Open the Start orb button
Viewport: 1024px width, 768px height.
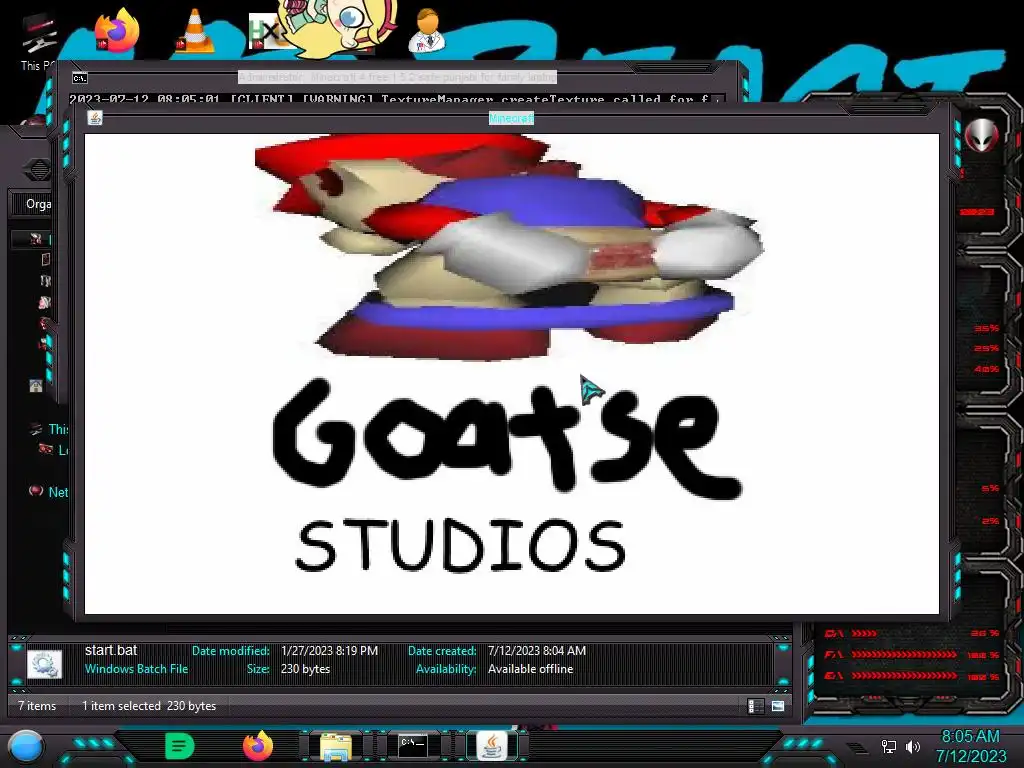coord(26,746)
